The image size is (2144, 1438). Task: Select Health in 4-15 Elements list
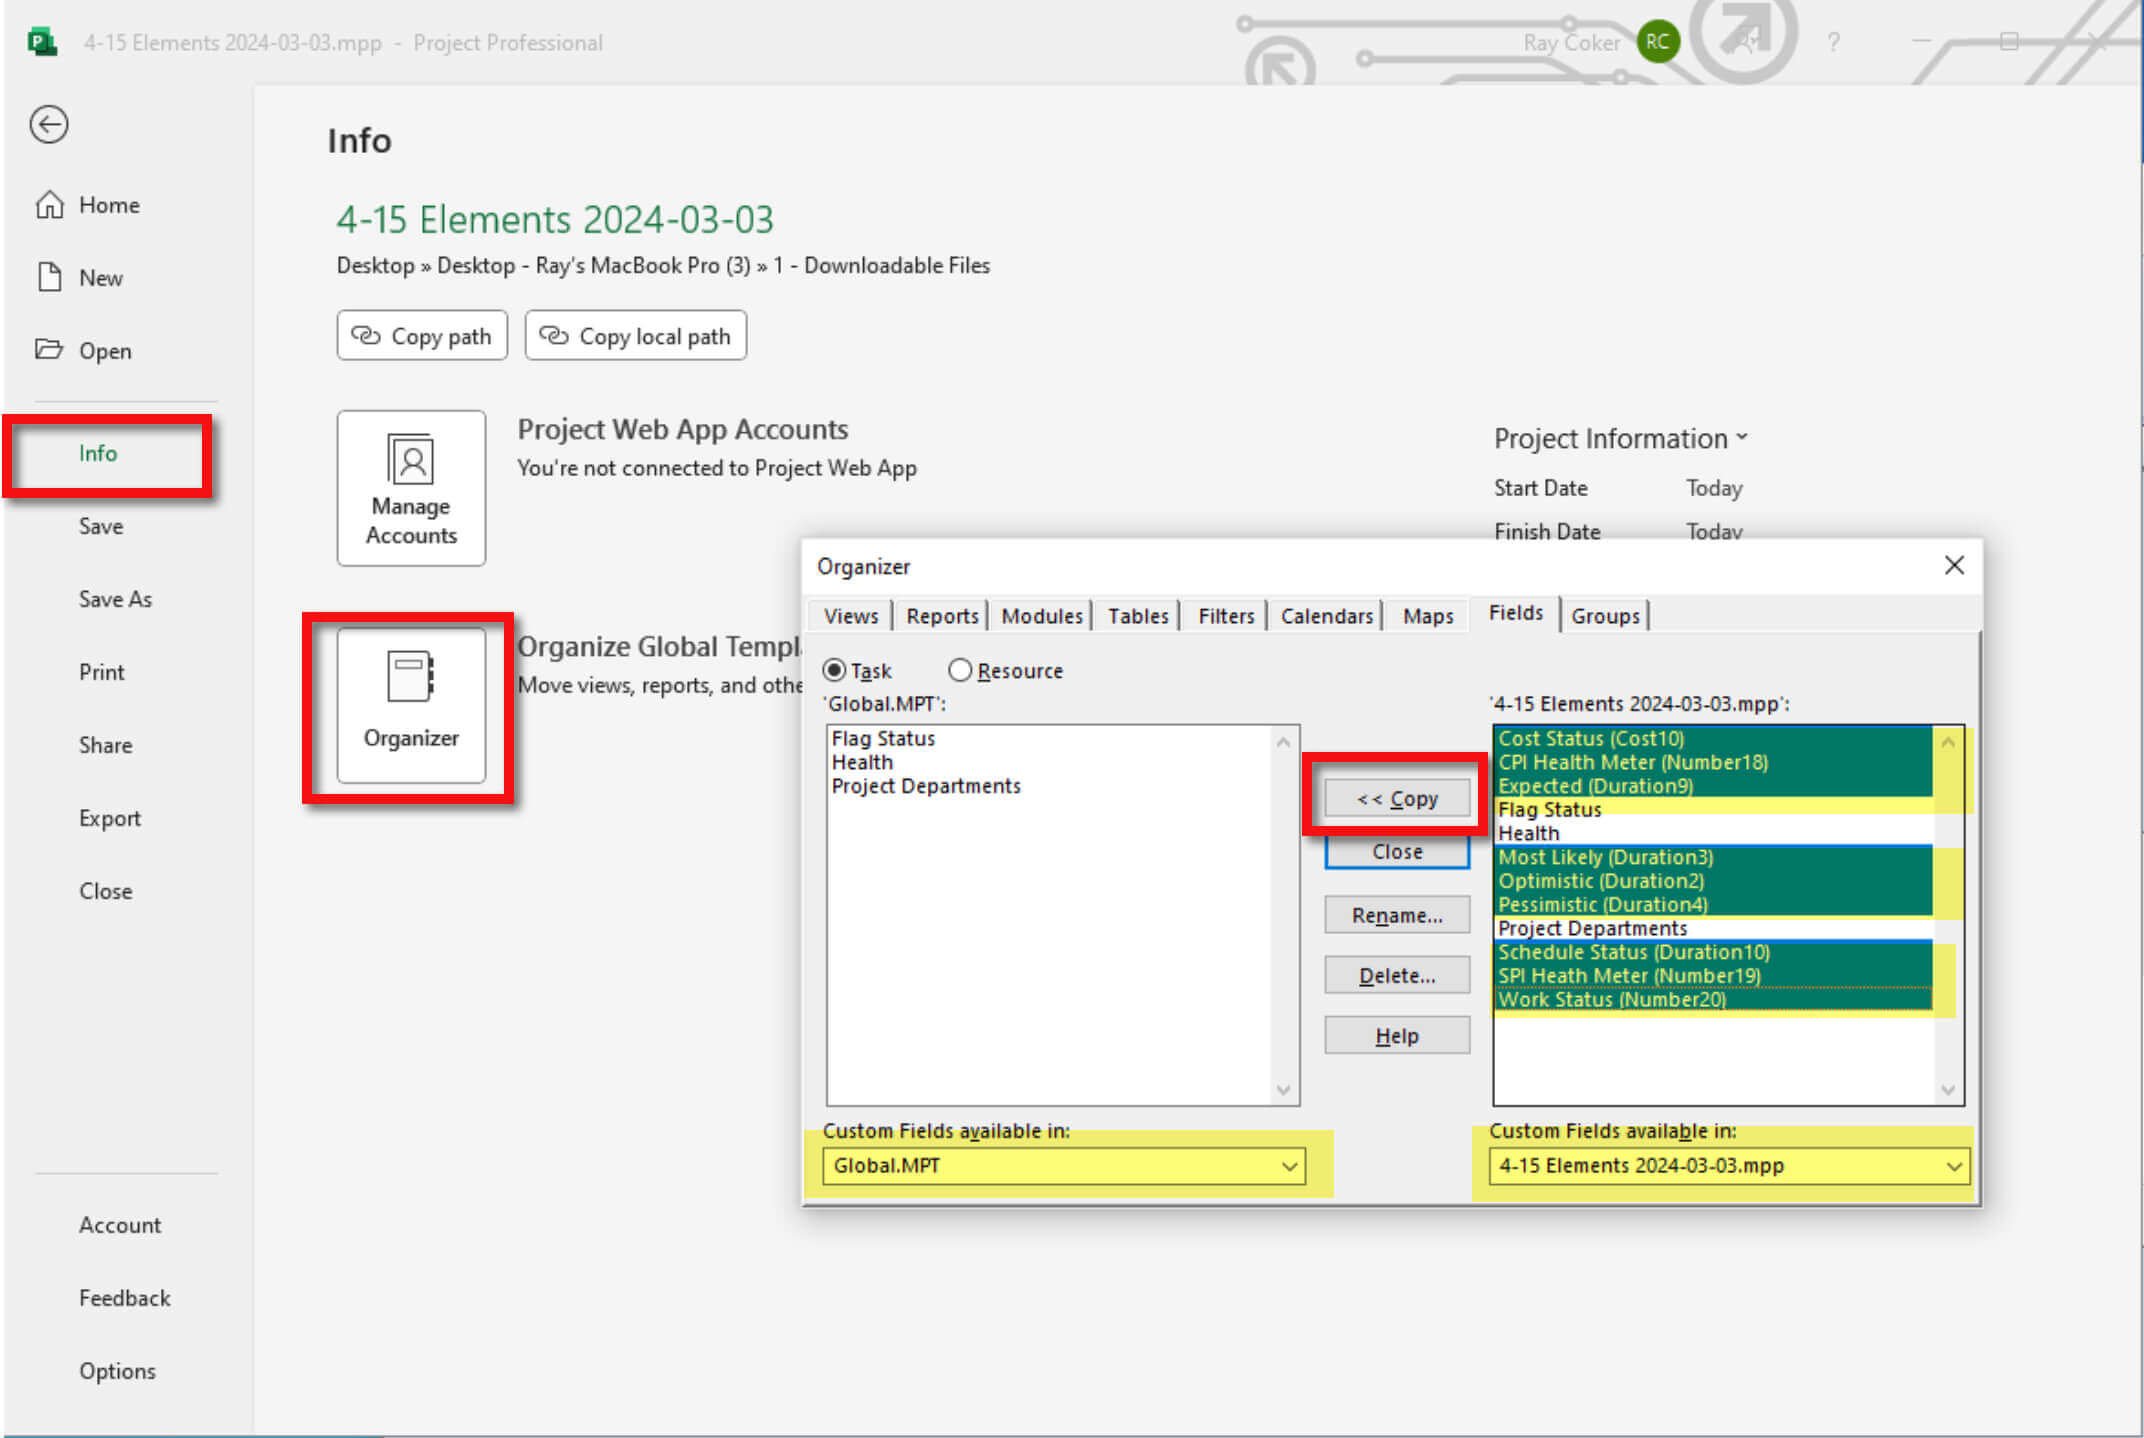(x=1714, y=833)
